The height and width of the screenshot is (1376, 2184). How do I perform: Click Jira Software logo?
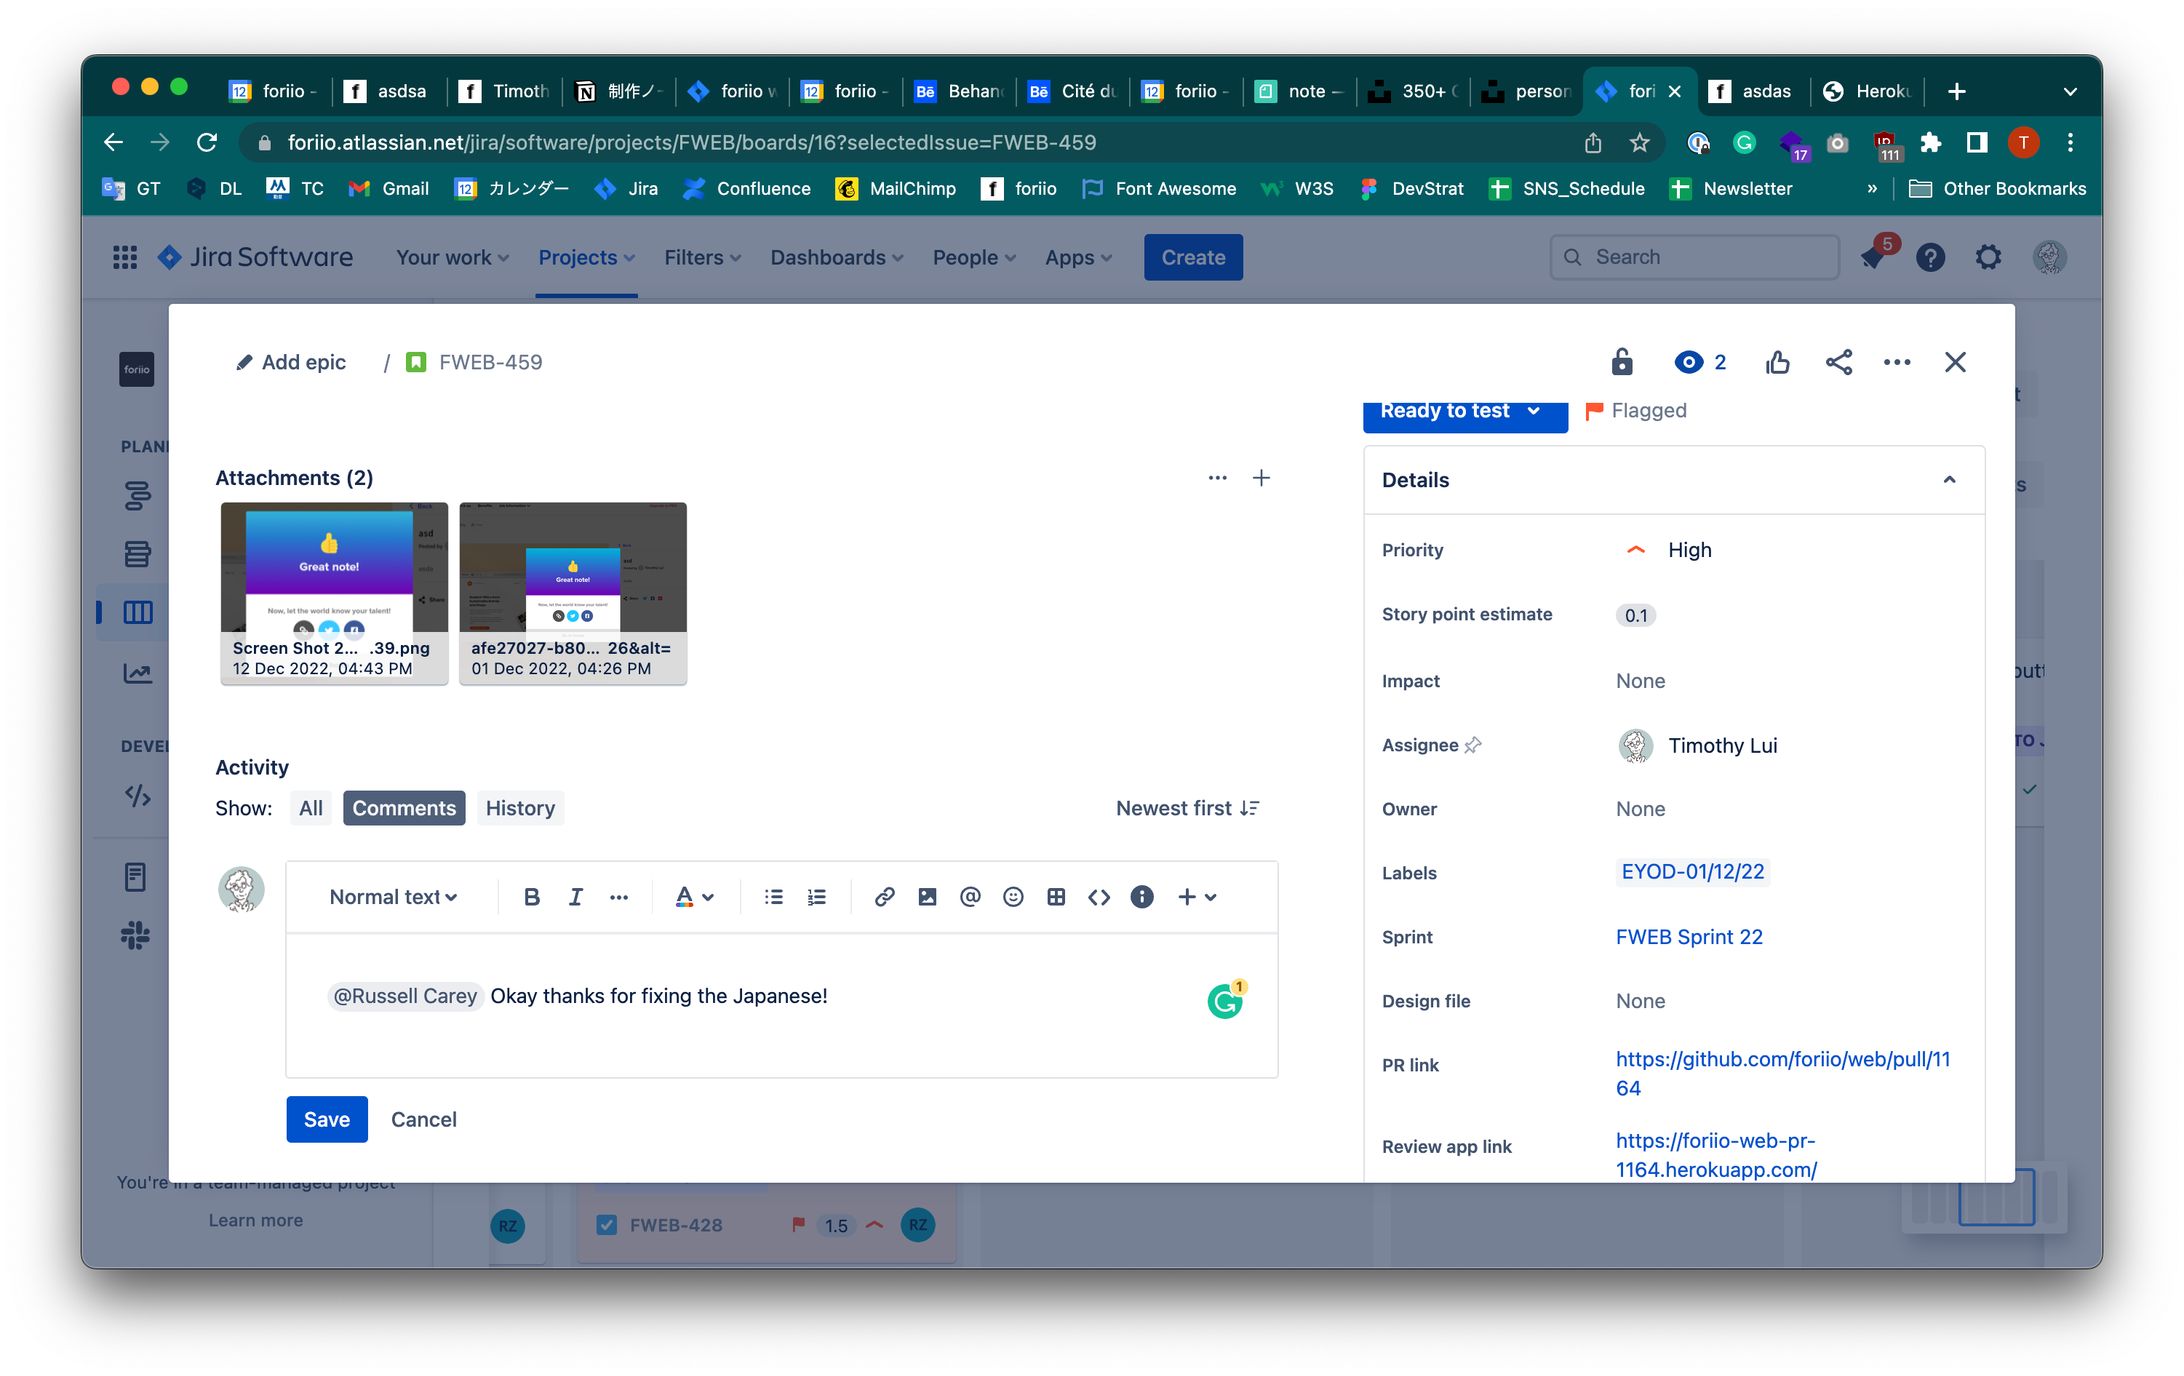coord(256,257)
